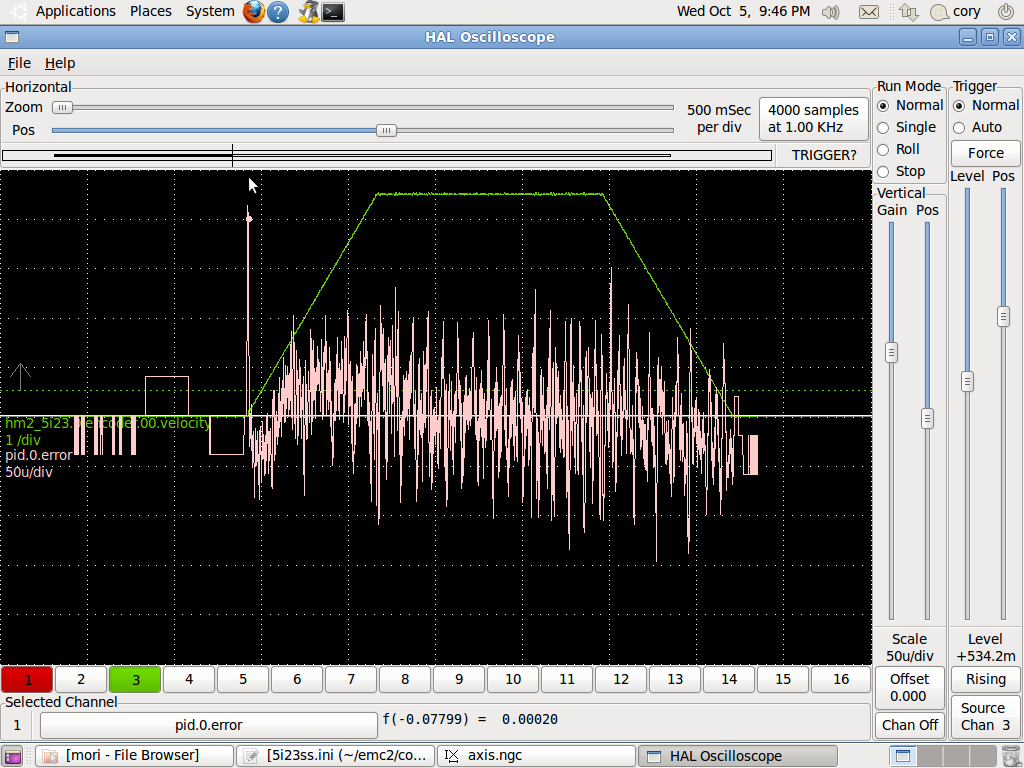The image size is (1024, 768).
Task: Click the Offset 0.000 button
Action: click(x=909, y=688)
